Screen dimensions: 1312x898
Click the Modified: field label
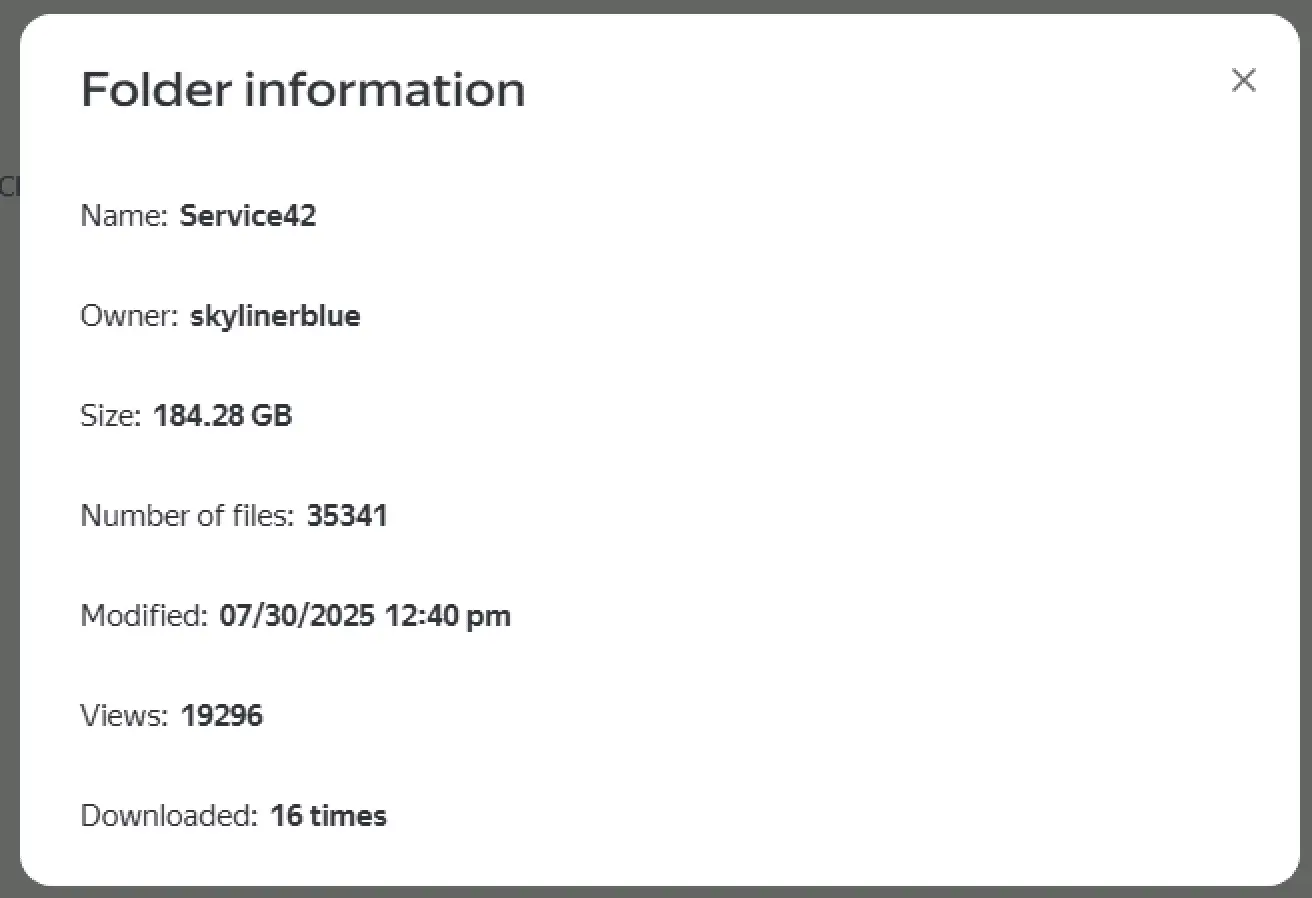point(144,616)
